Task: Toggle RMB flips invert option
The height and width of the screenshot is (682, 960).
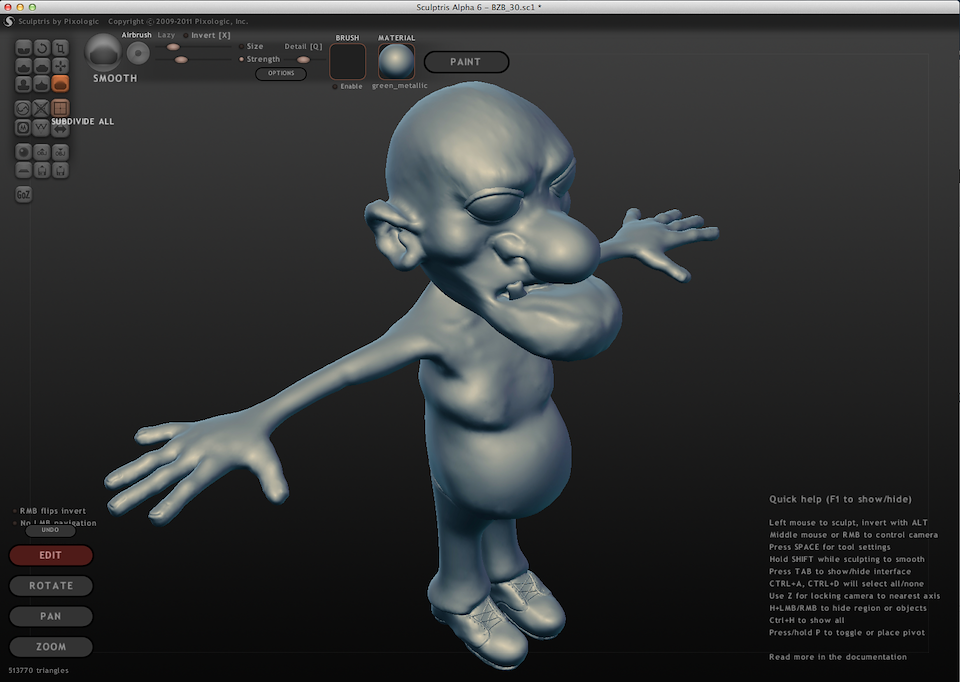Action: click(15, 510)
